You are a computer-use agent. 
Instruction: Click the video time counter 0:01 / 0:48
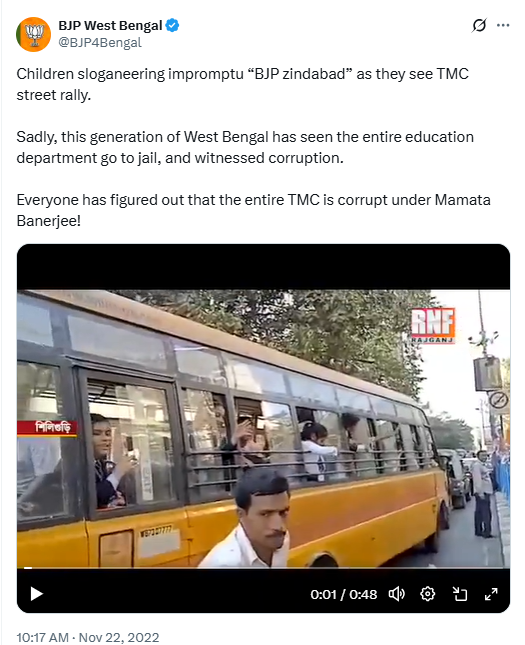click(x=344, y=594)
